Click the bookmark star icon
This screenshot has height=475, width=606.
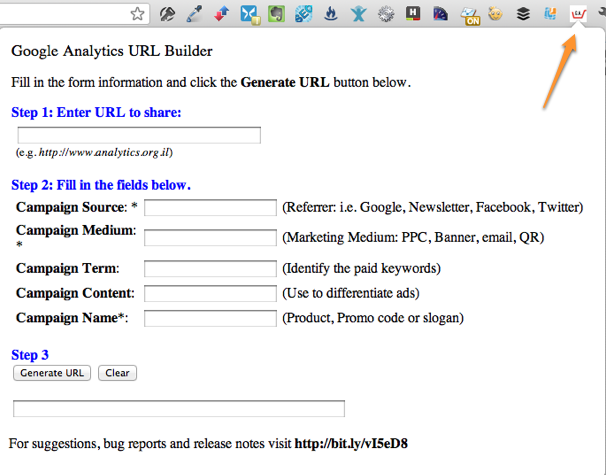[x=138, y=14]
